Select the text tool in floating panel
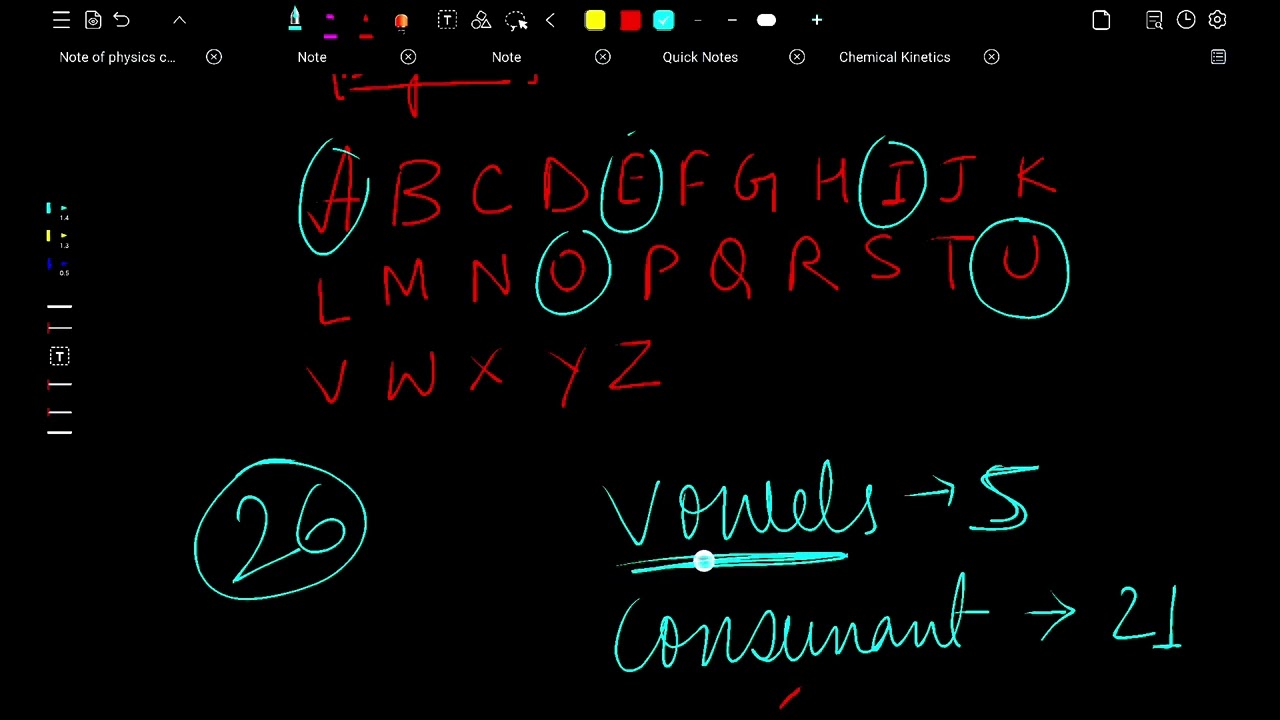The width and height of the screenshot is (1280, 720). click(59, 356)
